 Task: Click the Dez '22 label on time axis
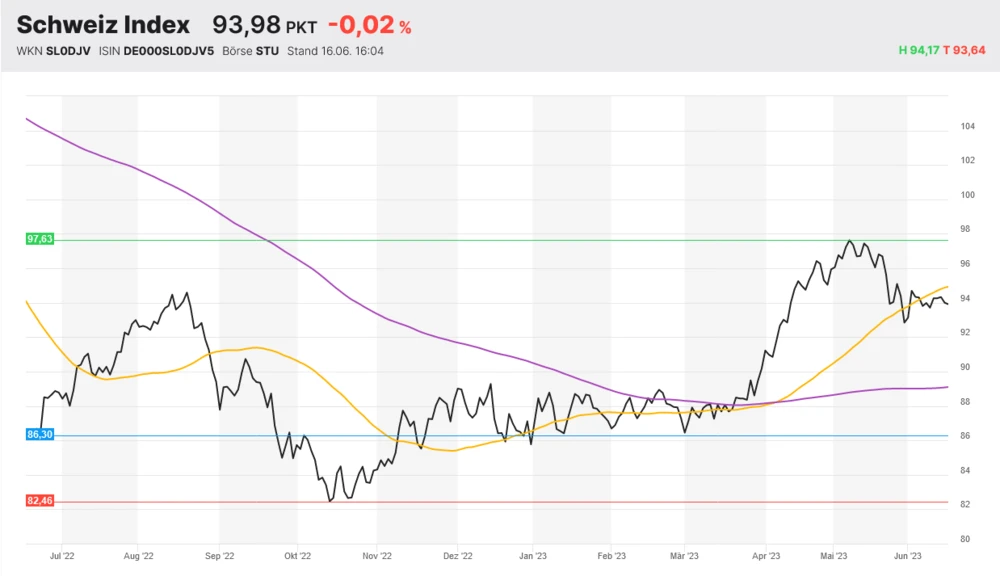pyautogui.click(x=457, y=556)
